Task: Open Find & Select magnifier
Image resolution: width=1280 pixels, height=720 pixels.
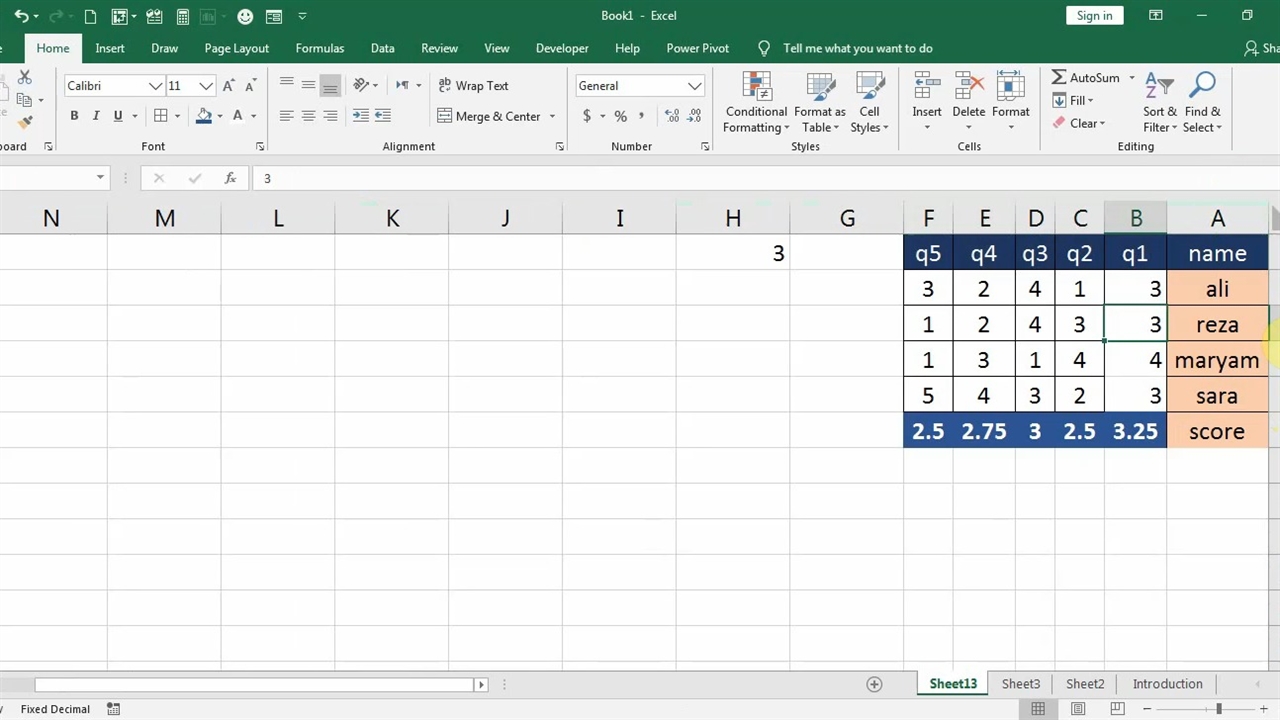Action: point(1202,87)
